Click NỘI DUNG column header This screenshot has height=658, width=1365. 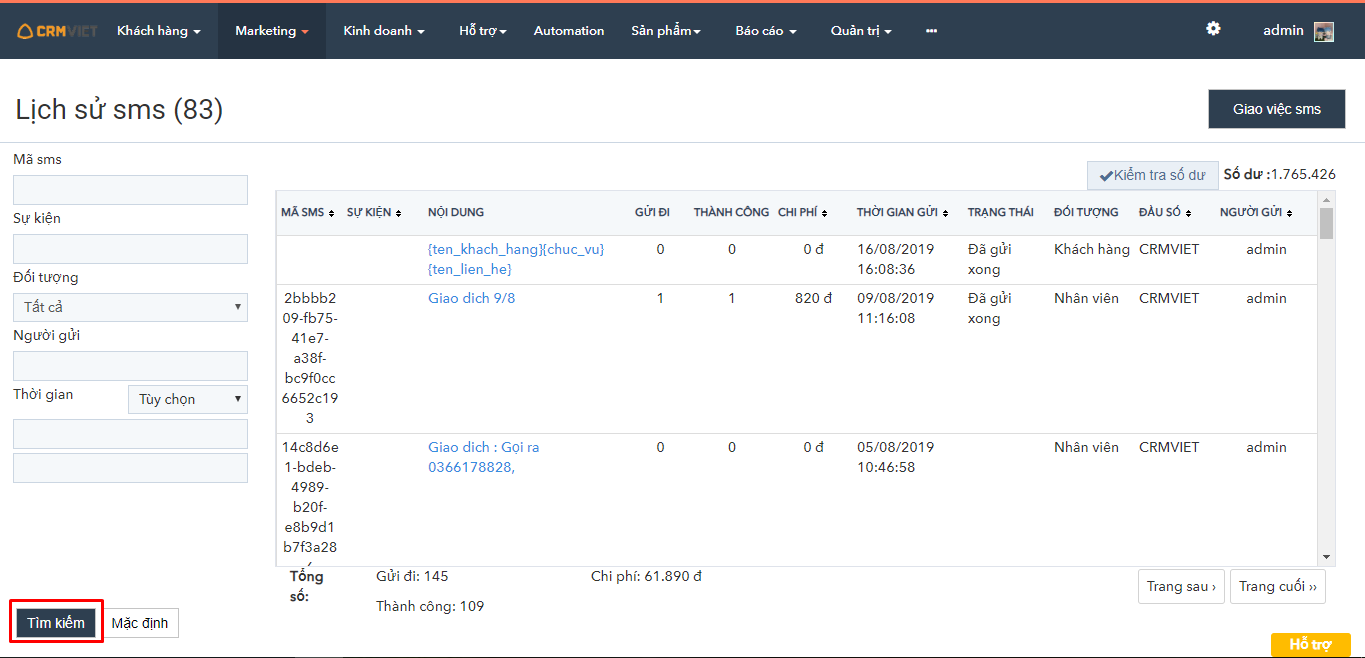pos(456,213)
